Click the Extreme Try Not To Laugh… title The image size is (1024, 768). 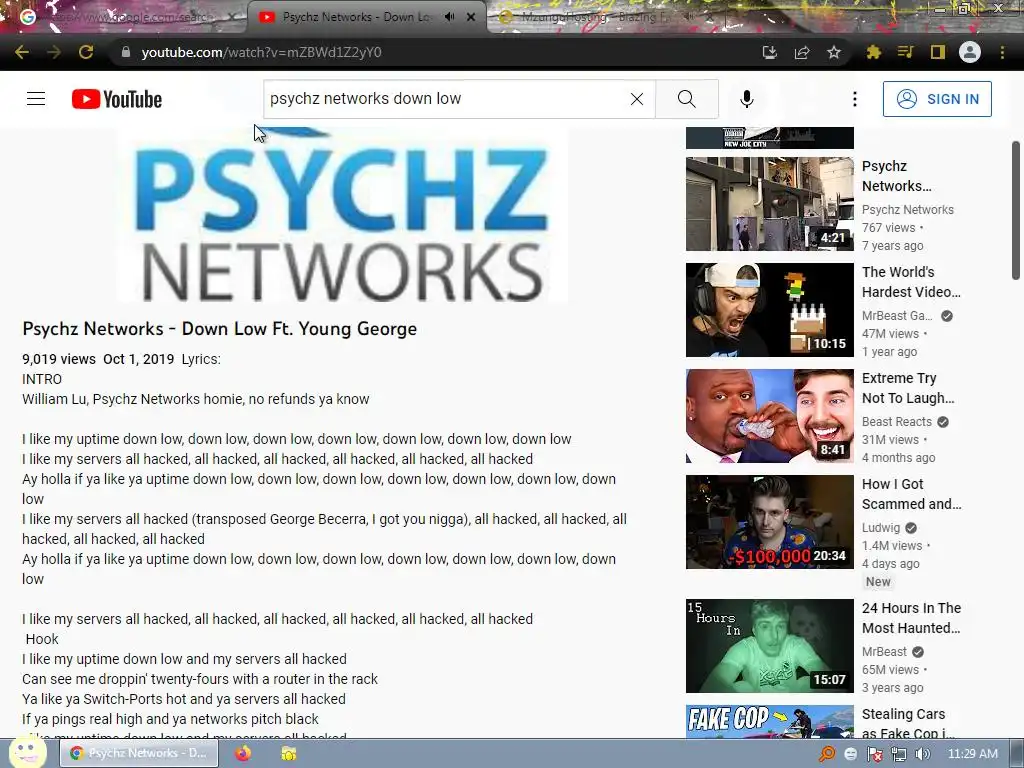[908, 388]
